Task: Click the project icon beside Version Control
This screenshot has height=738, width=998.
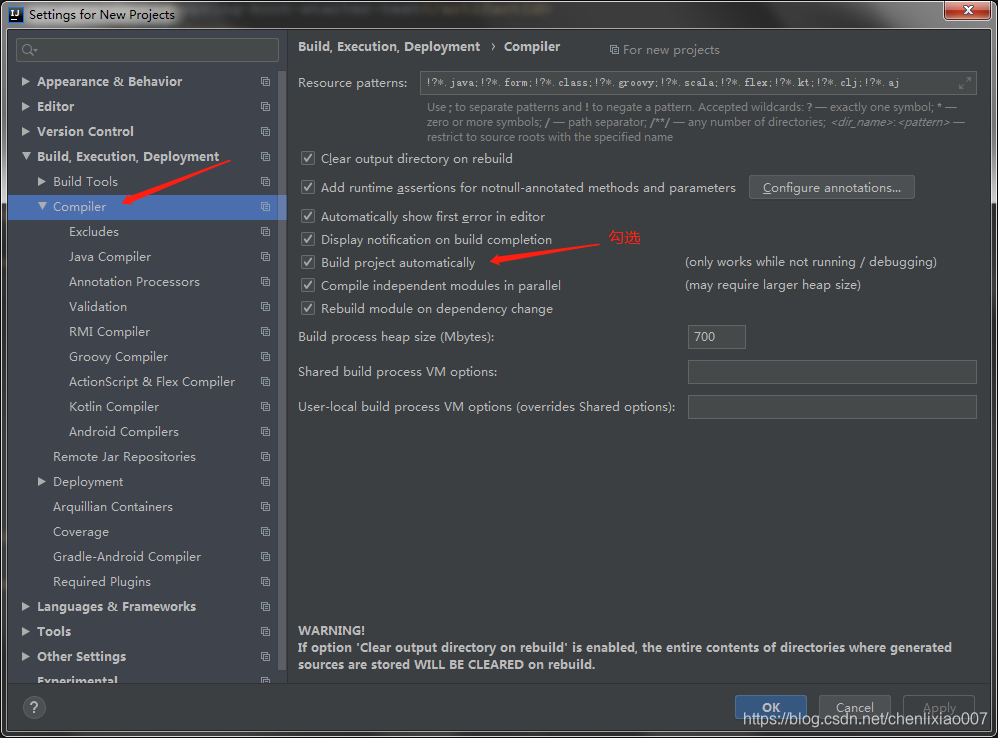Action: pyautogui.click(x=265, y=132)
